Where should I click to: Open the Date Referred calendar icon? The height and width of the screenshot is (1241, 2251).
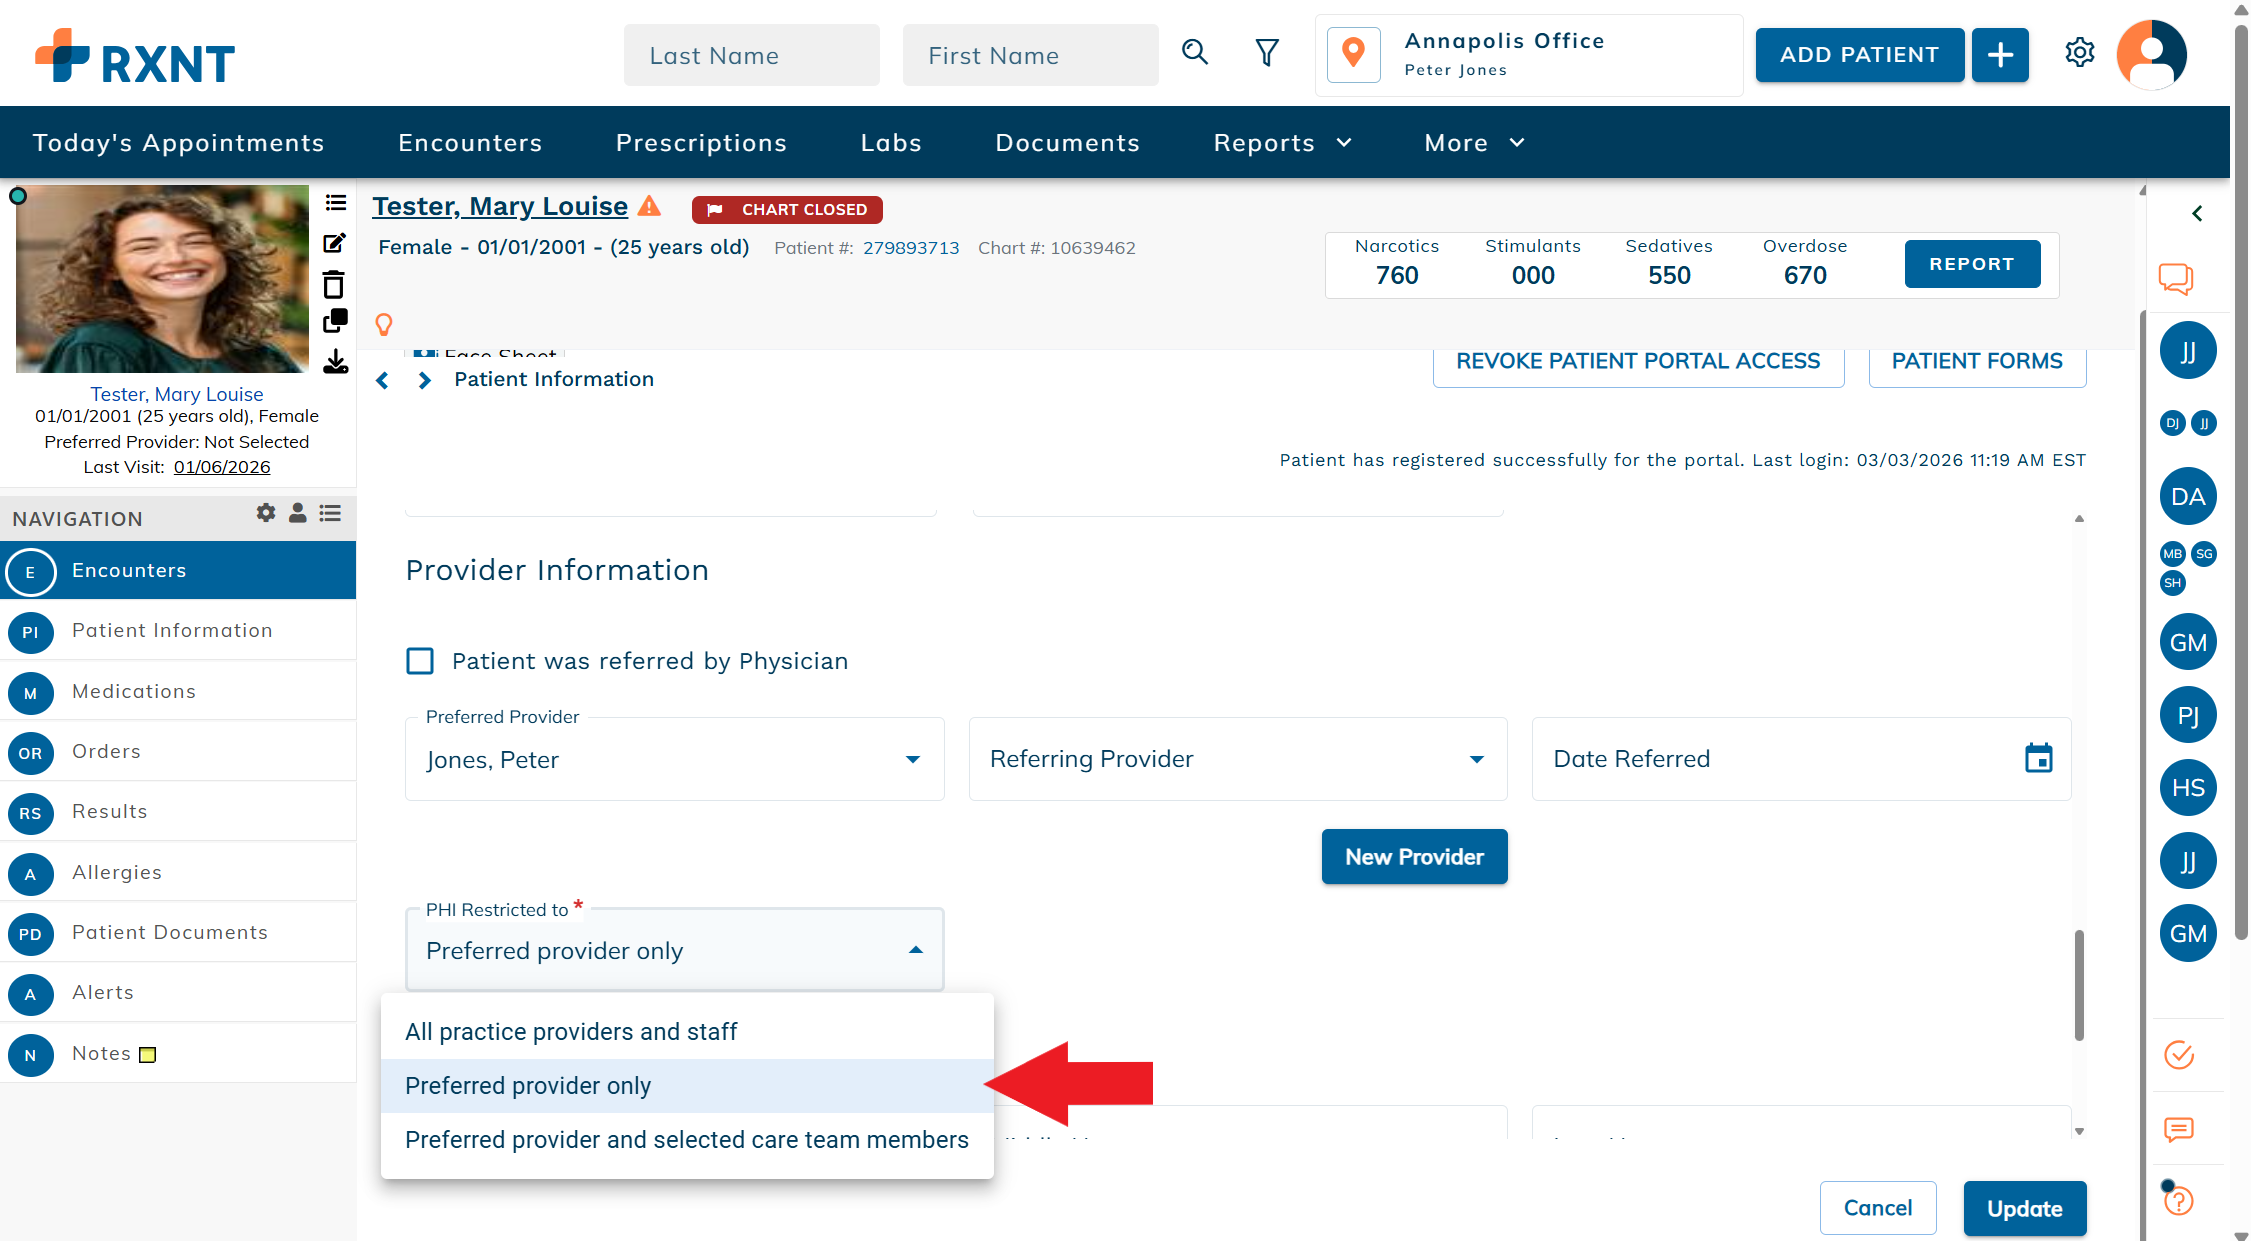(2038, 758)
